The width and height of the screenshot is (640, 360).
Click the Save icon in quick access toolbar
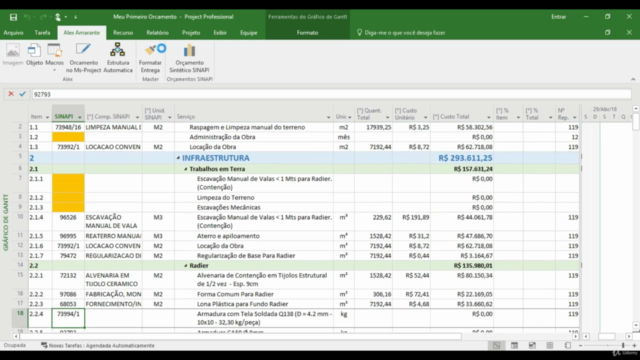(x=13, y=17)
